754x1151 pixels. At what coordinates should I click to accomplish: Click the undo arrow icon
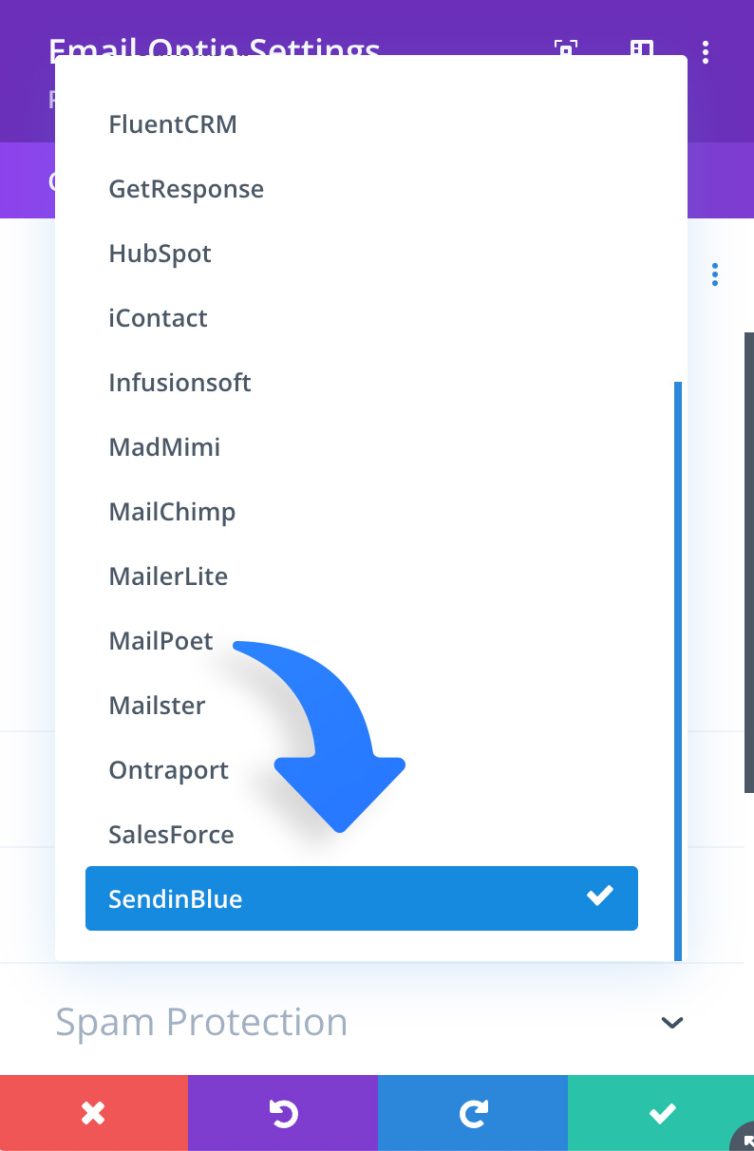point(282,1112)
